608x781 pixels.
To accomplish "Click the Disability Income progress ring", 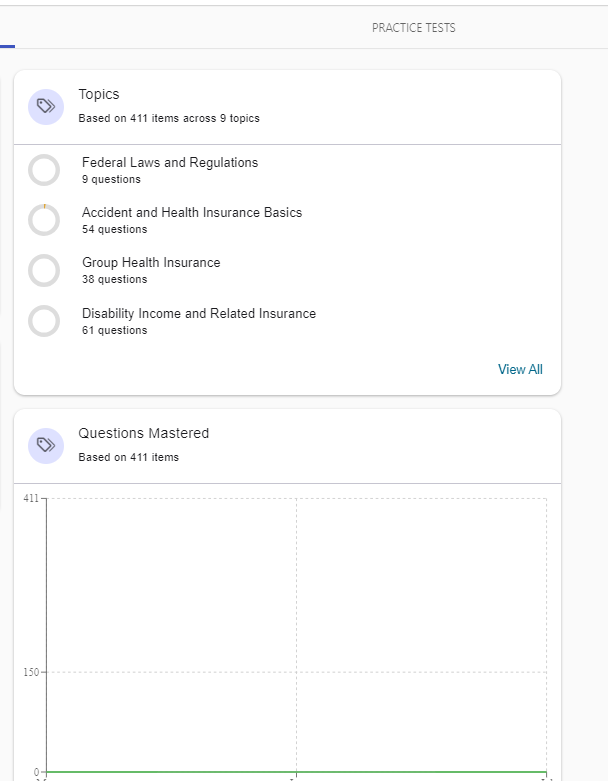I will pos(44,321).
